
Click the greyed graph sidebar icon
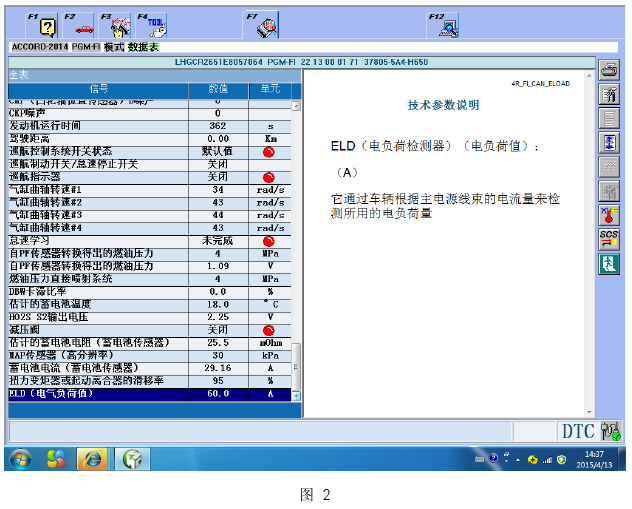(x=609, y=167)
